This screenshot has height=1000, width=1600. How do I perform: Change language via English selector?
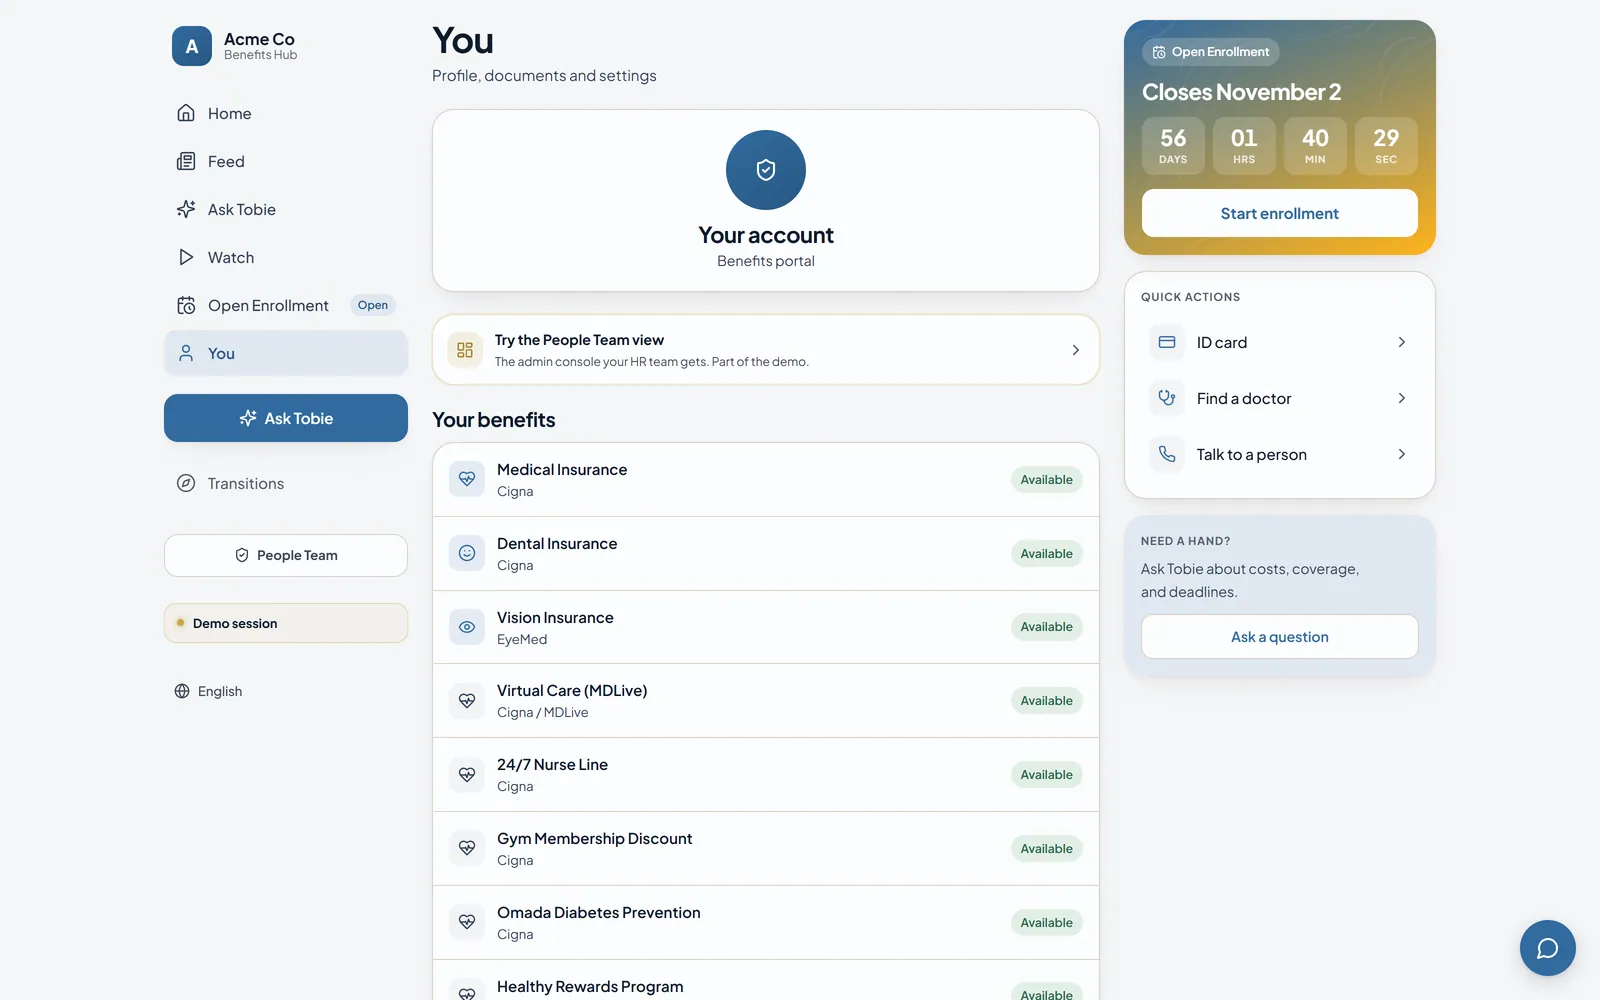point(209,691)
